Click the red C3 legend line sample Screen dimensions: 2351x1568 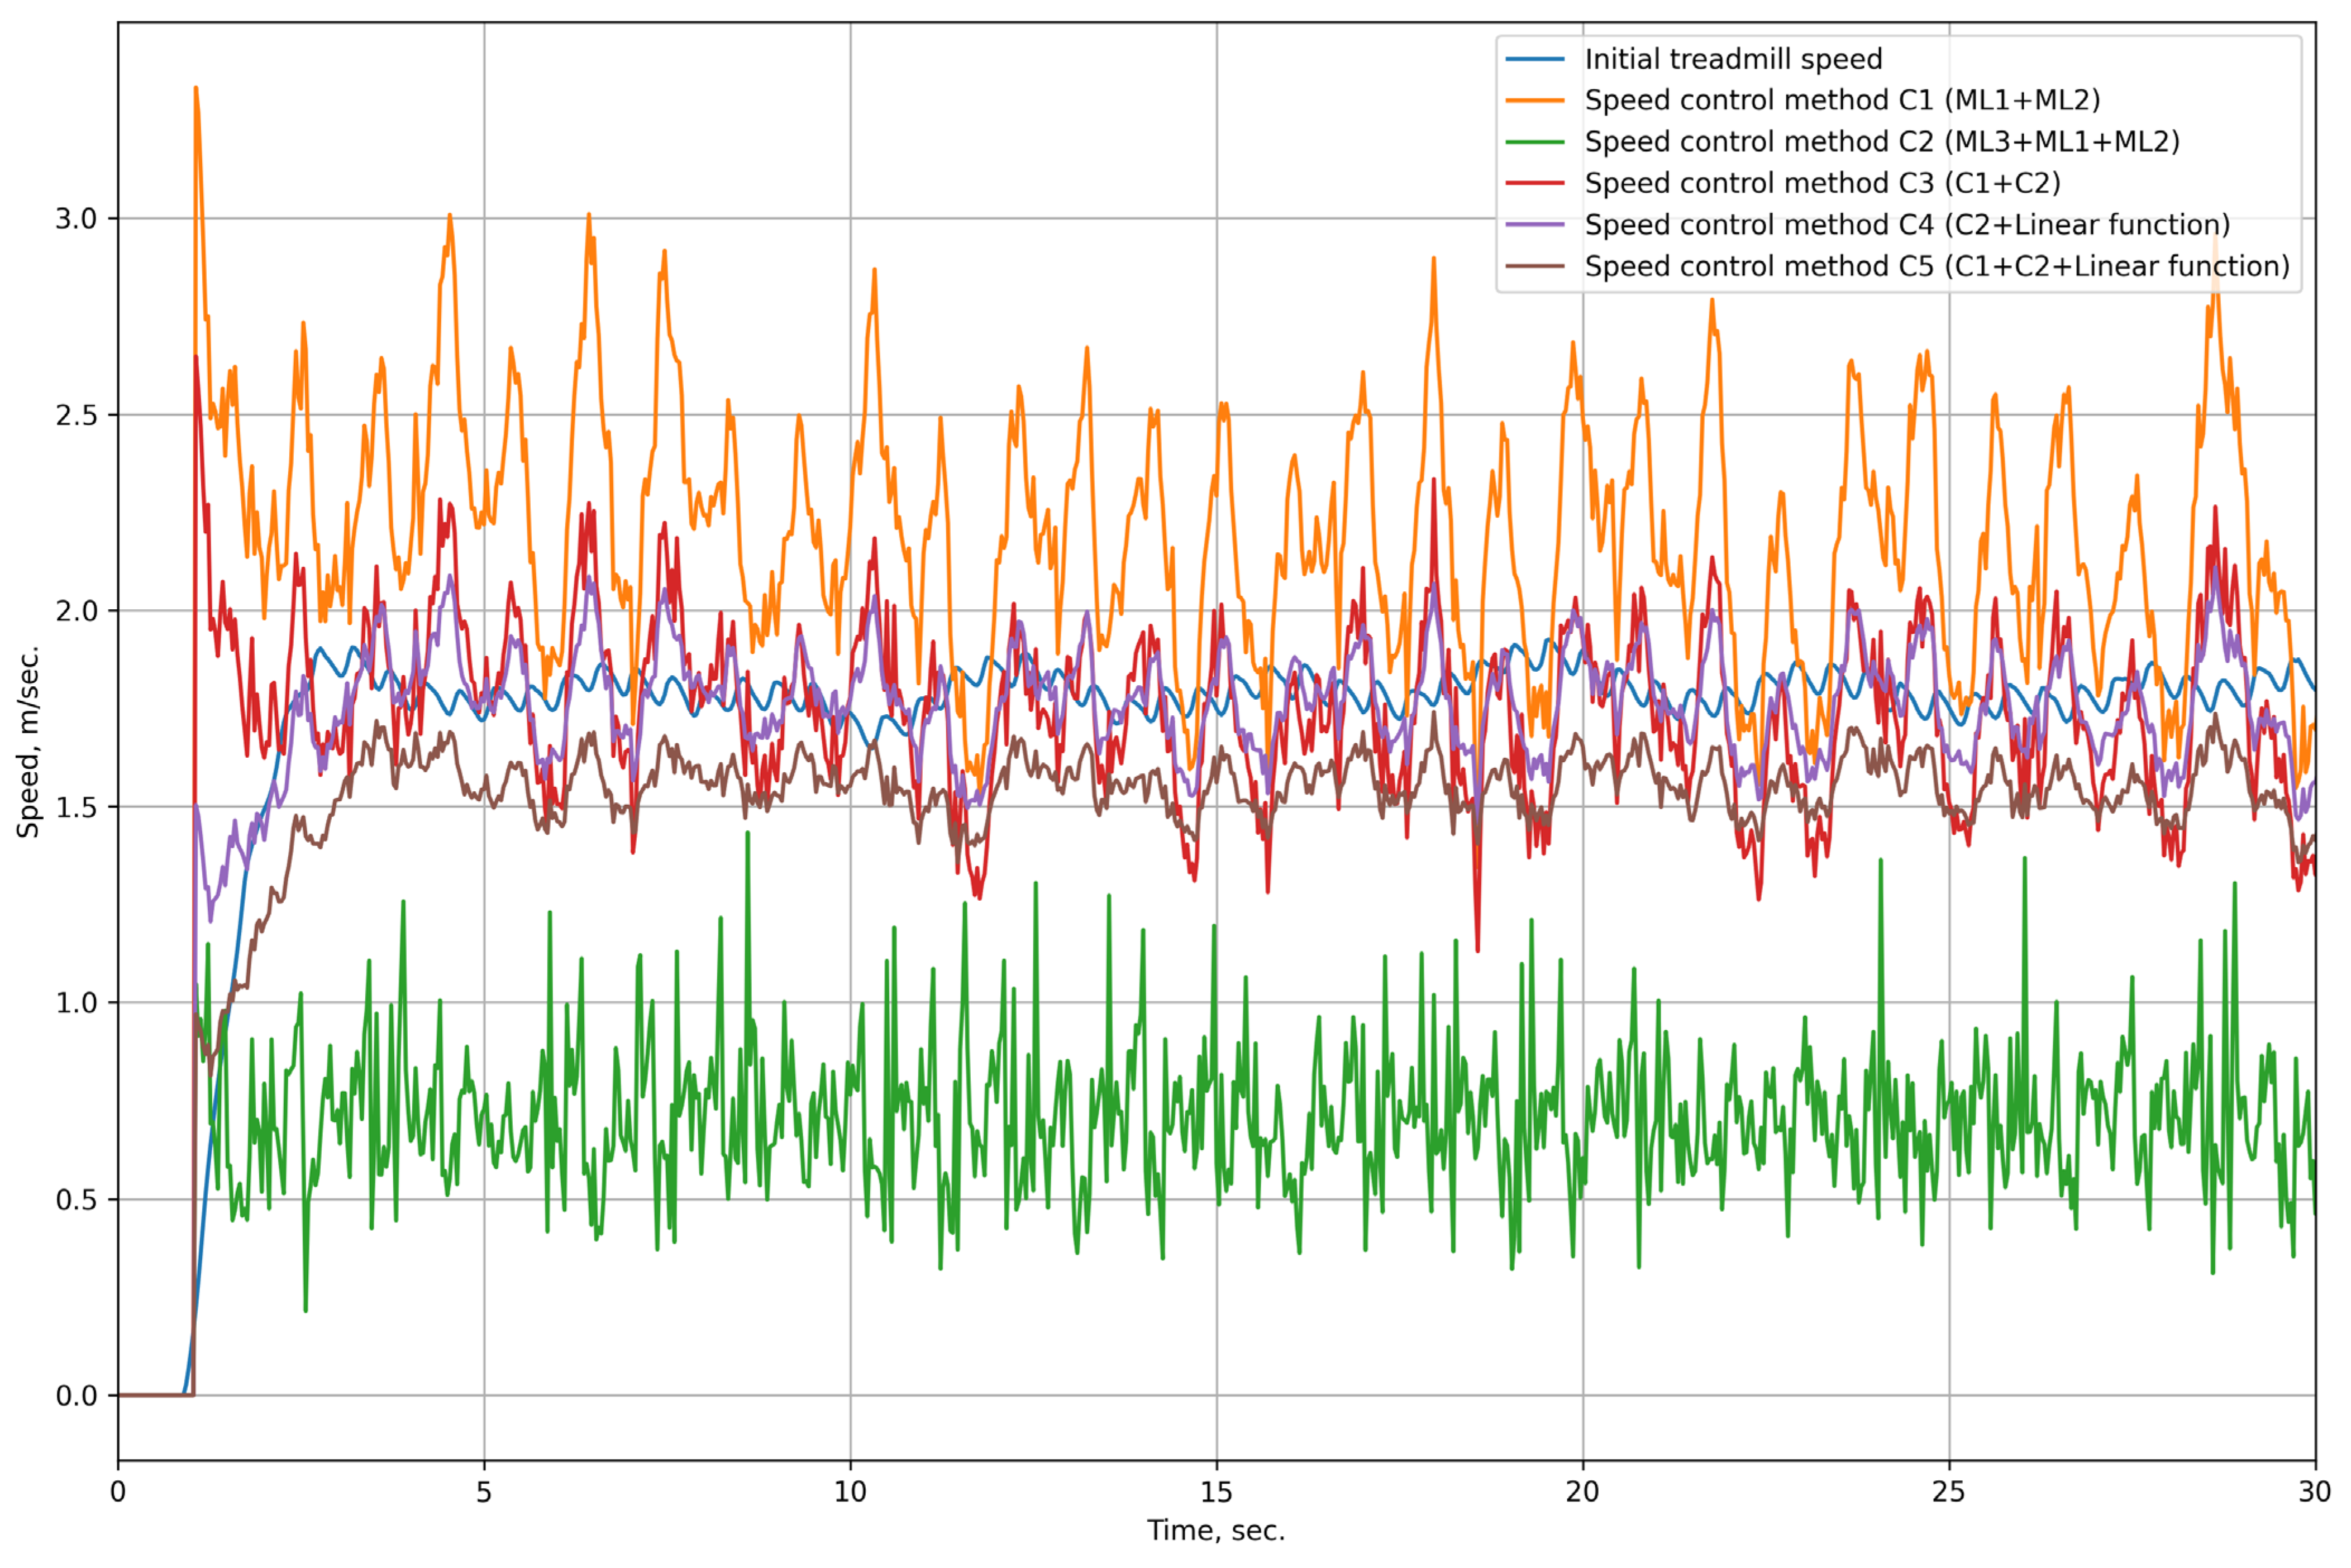tap(1534, 184)
